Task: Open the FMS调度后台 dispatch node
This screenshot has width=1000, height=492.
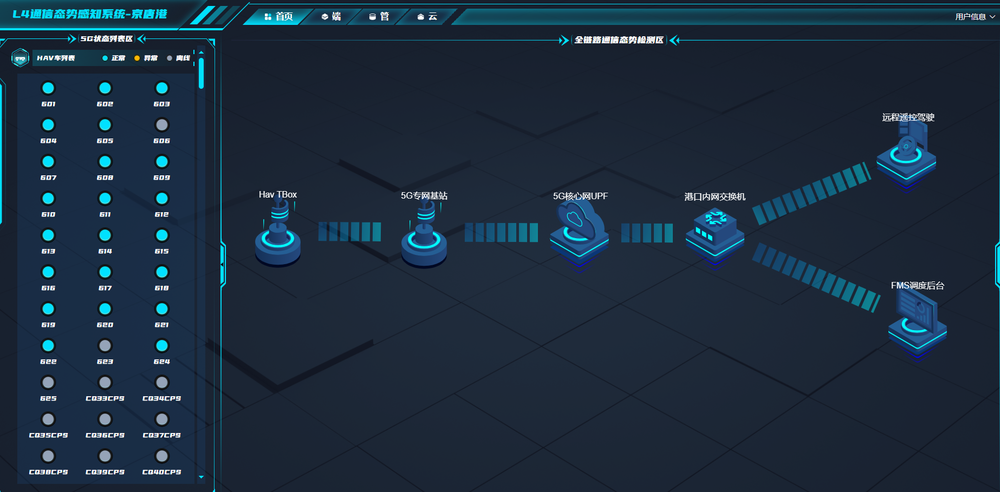Action: pos(917,327)
